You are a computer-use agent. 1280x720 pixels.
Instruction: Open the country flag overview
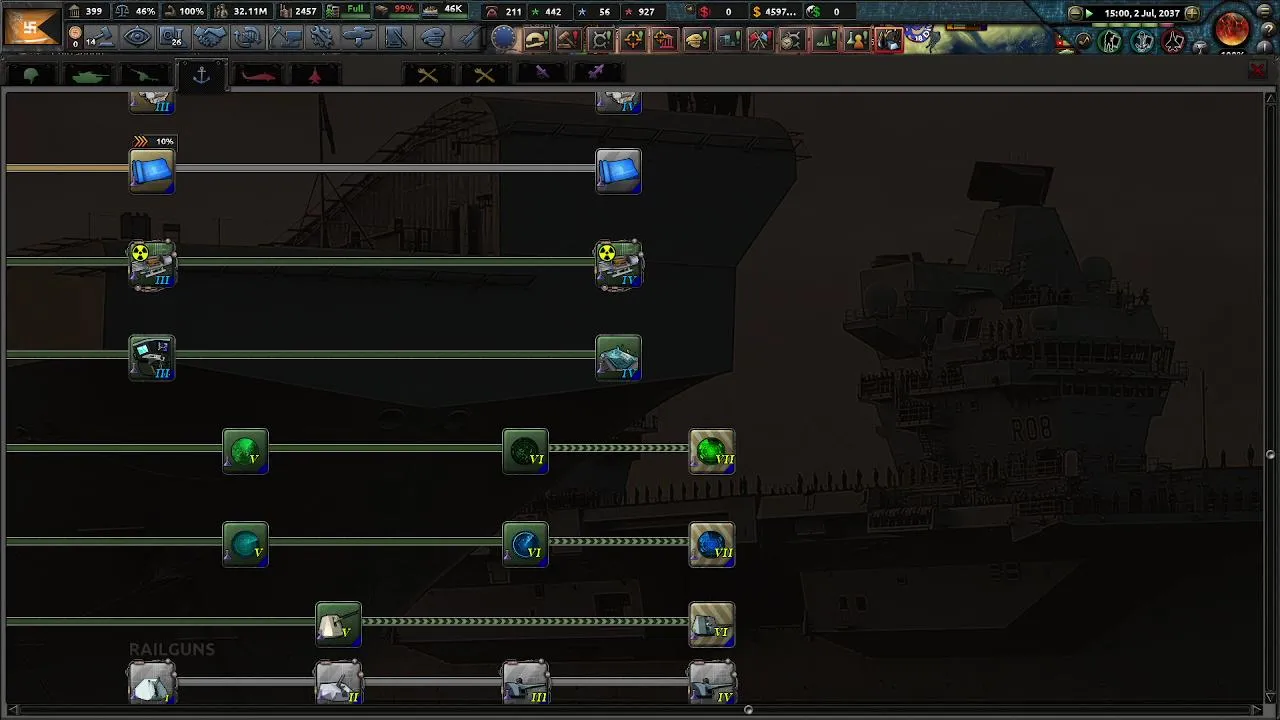click(x=31, y=25)
